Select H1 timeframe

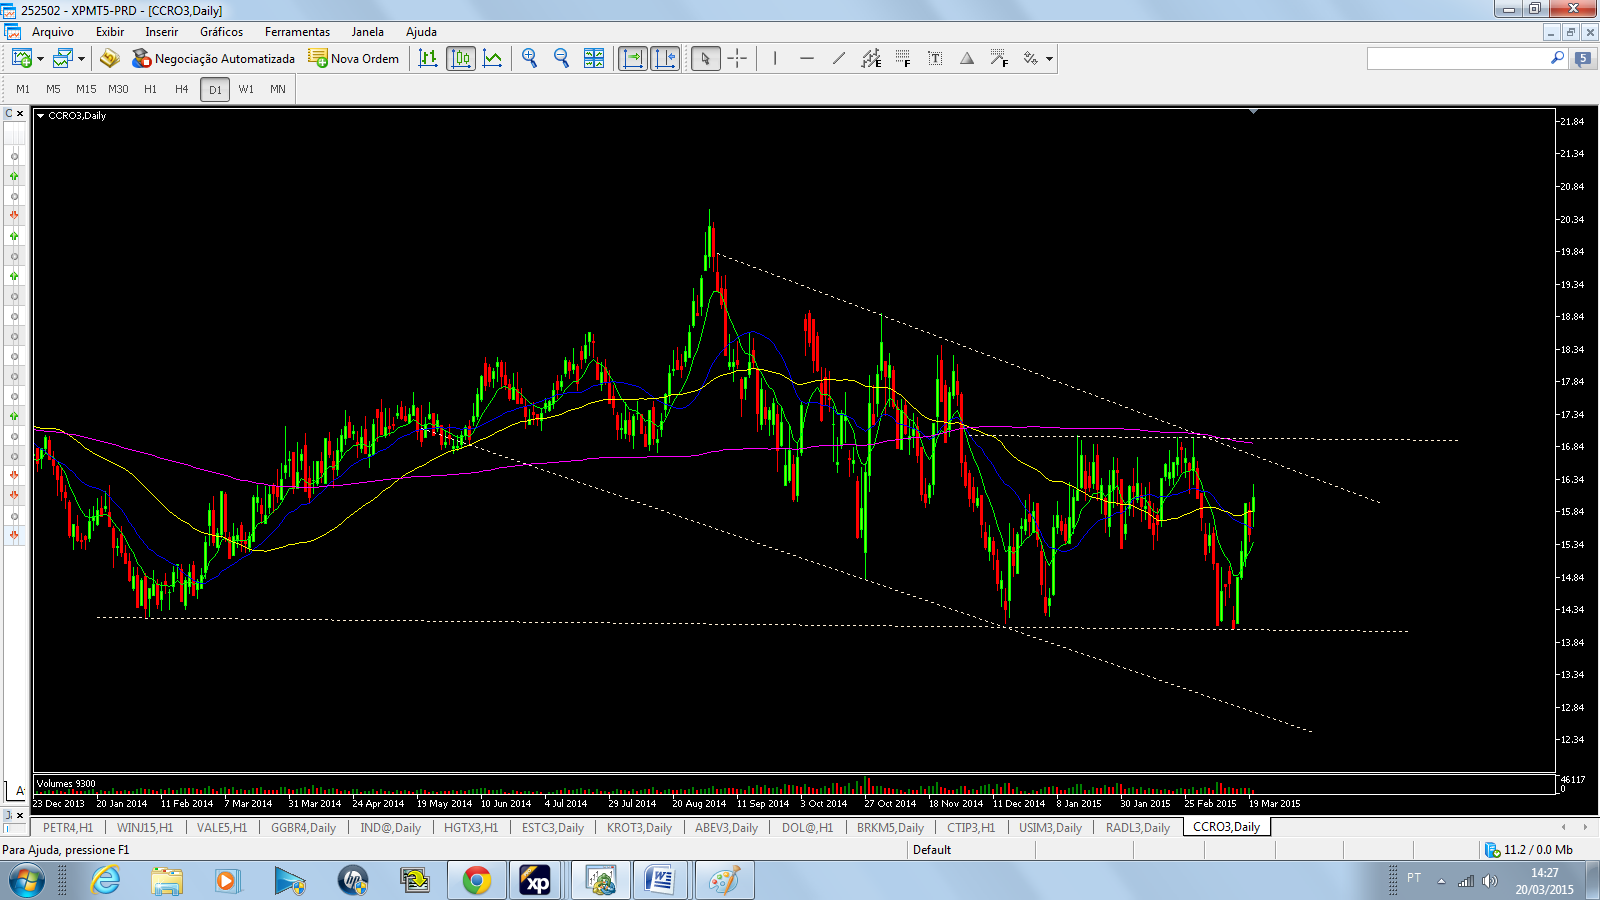150,89
